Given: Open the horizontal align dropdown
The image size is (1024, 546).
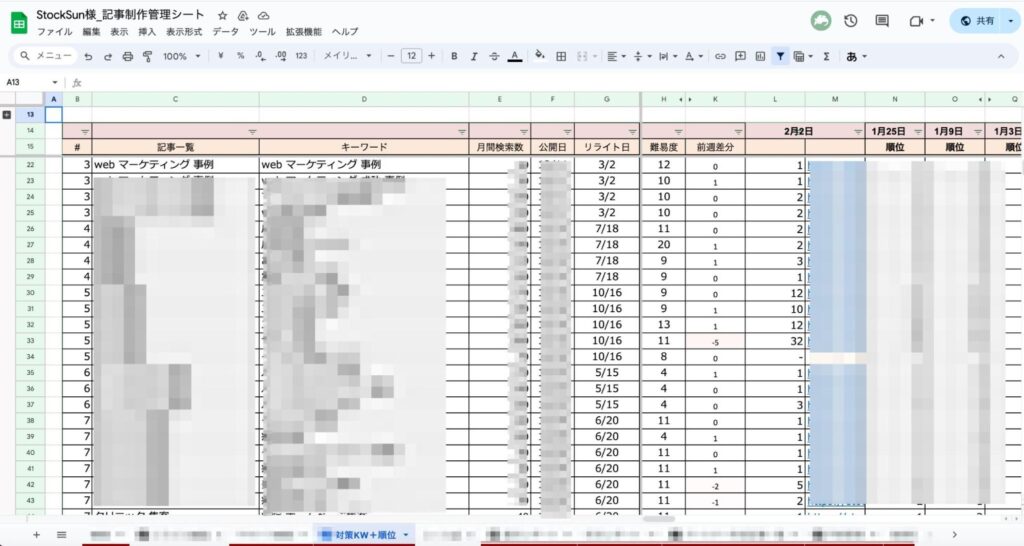Looking at the screenshot, I should pos(616,56).
